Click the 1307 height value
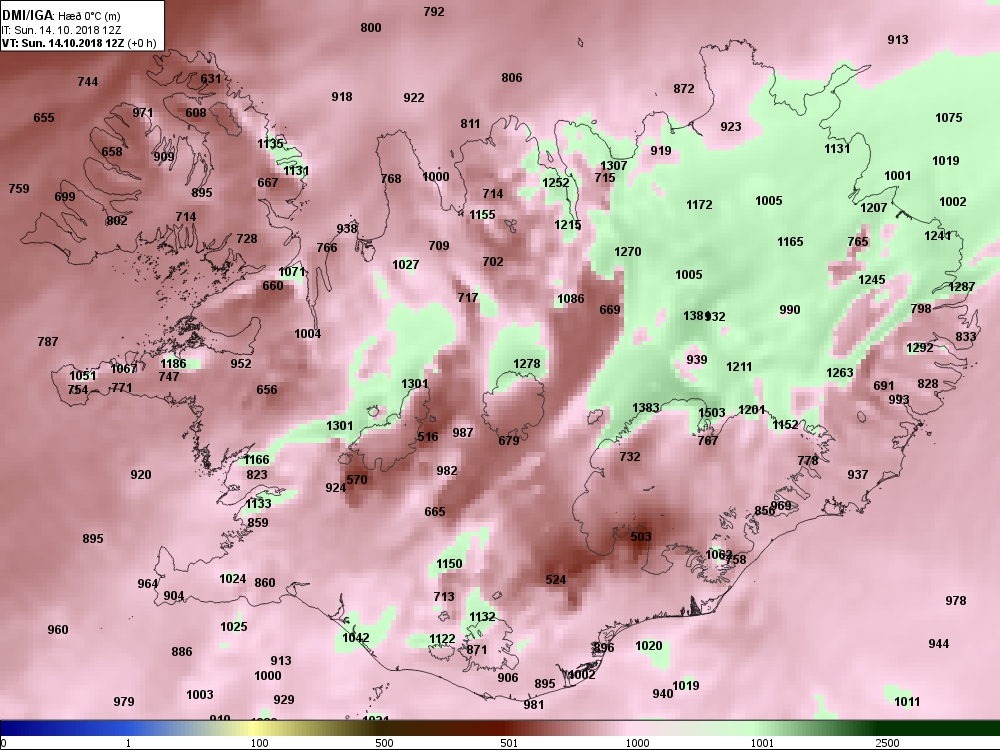The image size is (1000, 750). click(x=614, y=166)
